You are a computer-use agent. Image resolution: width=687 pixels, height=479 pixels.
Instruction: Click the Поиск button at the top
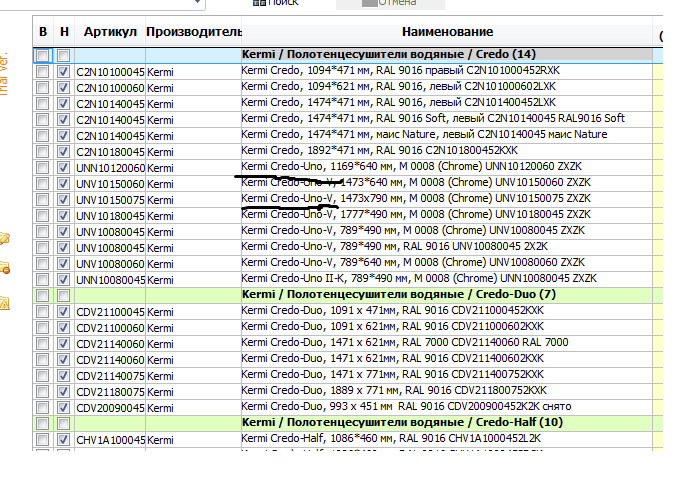click(x=276, y=3)
